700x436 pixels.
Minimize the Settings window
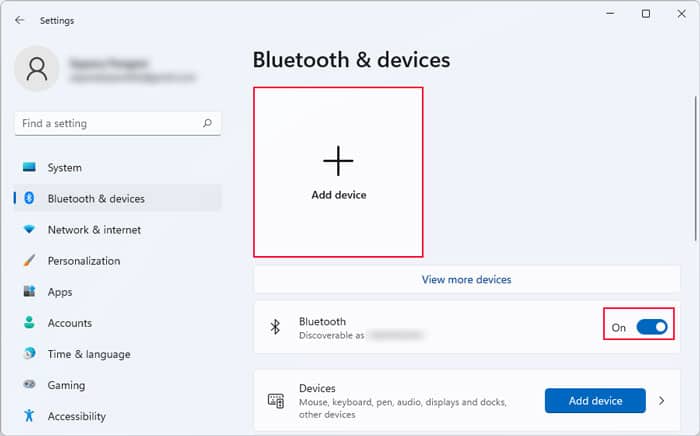tap(610, 14)
